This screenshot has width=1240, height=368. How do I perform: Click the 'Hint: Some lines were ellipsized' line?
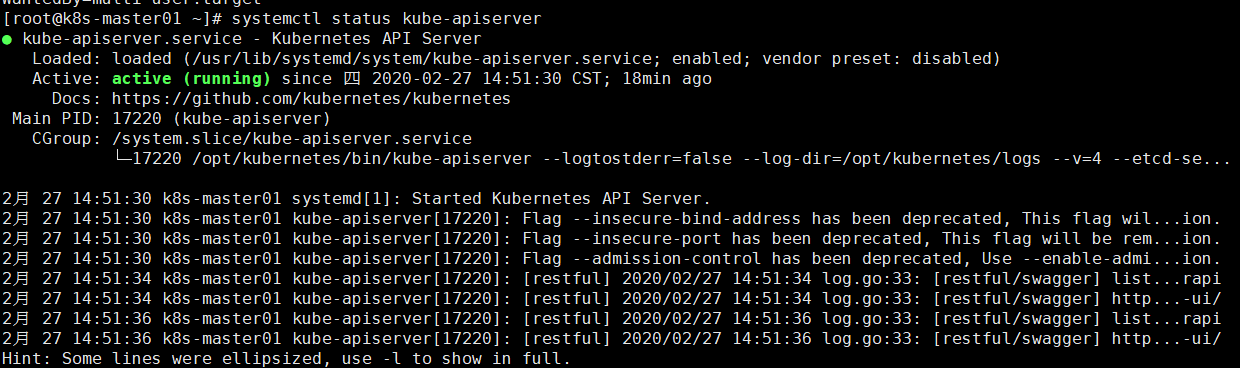click(286, 359)
